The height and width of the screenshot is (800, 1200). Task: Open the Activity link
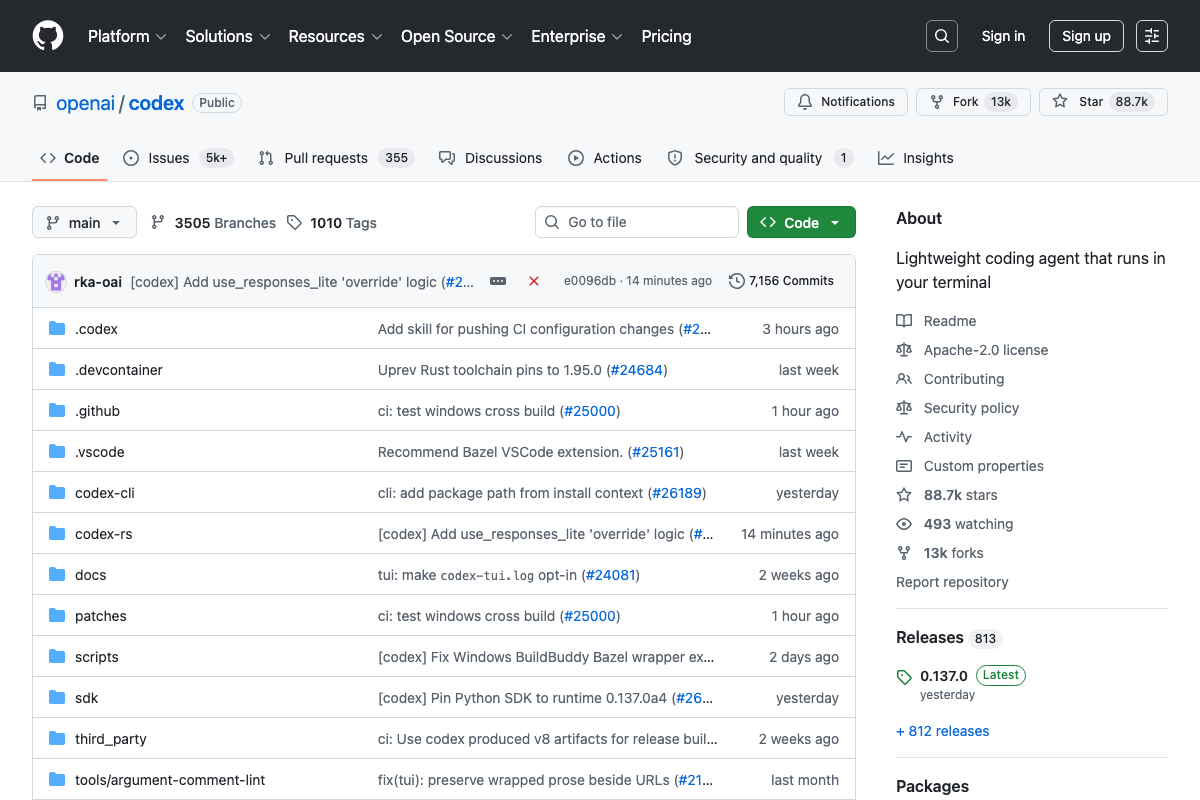pos(934,437)
